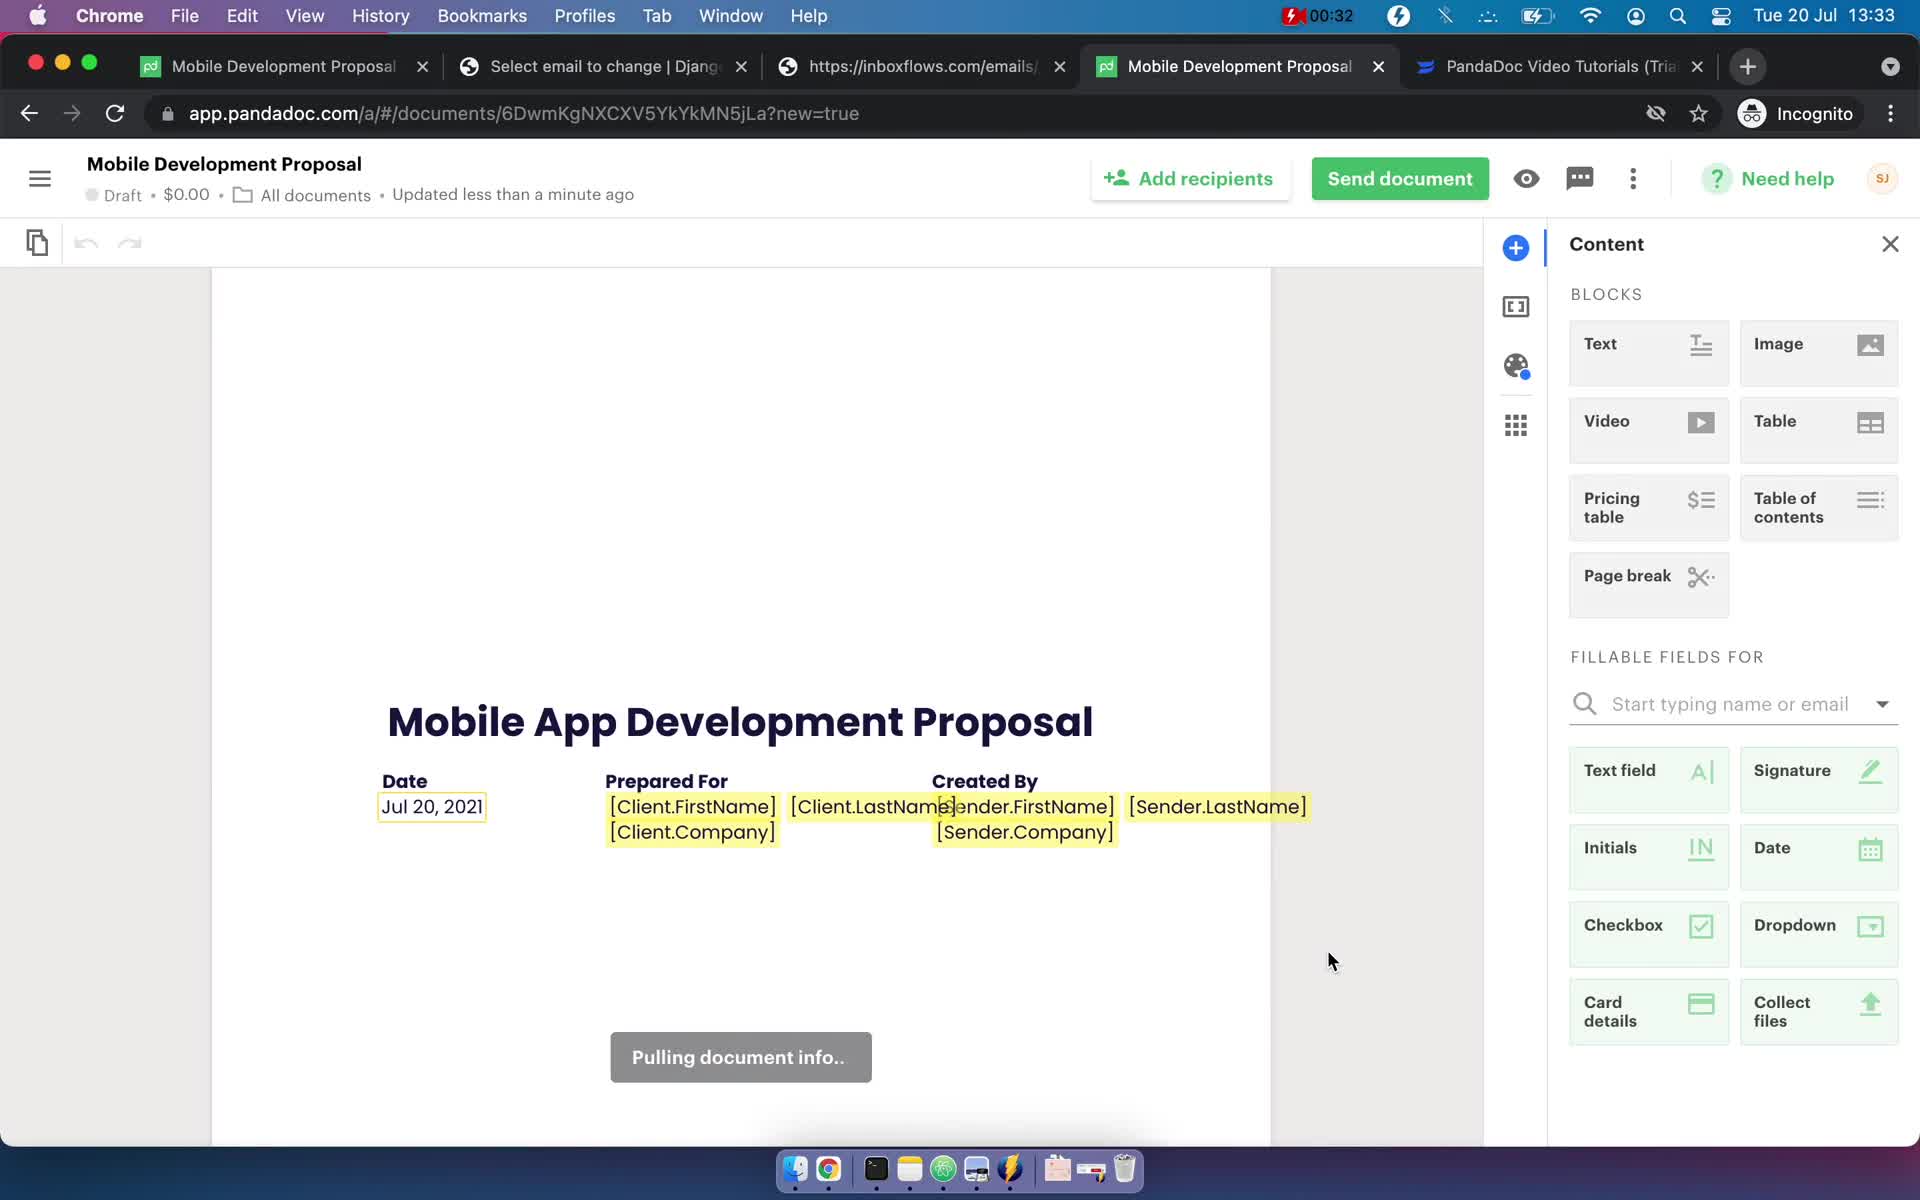The width and height of the screenshot is (1920, 1200).
Task: Click the Bookmarks menu bar item
Action: (482, 15)
